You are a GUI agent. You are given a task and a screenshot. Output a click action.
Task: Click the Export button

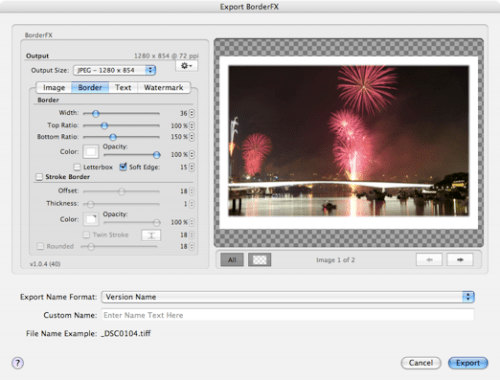[x=468, y=363]
